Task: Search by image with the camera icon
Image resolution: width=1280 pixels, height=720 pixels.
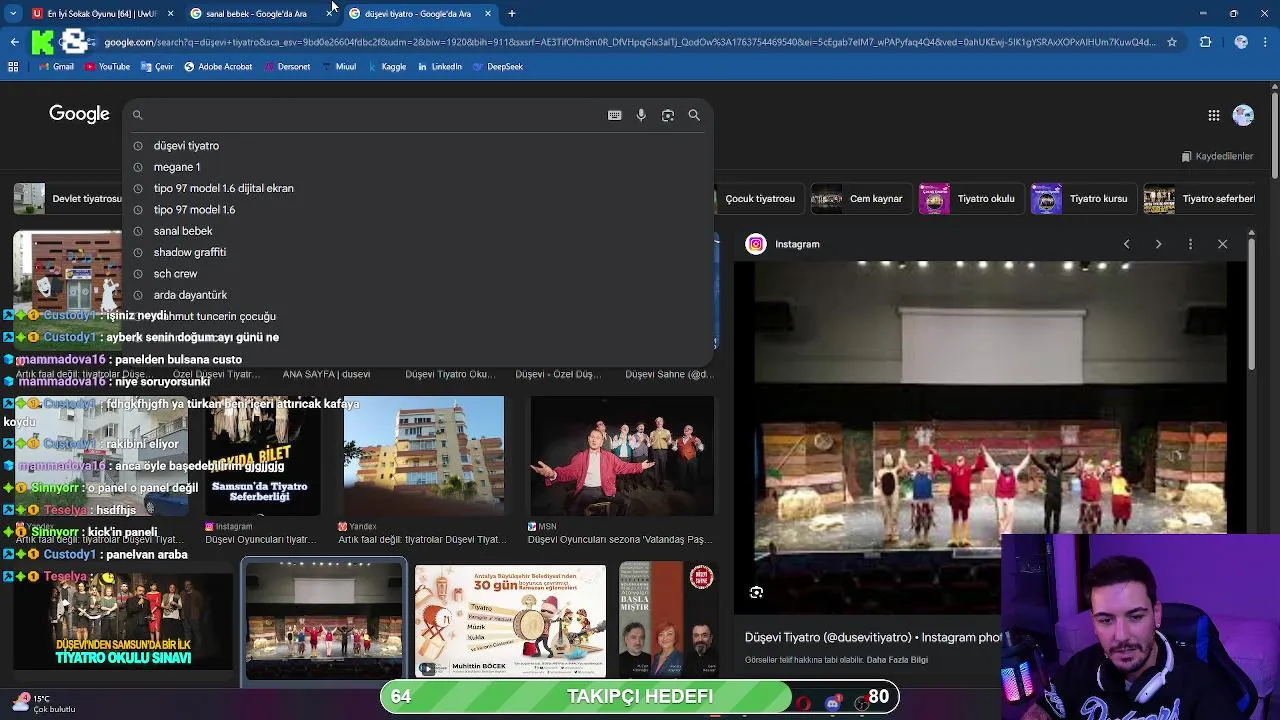Action: point(668,115)
